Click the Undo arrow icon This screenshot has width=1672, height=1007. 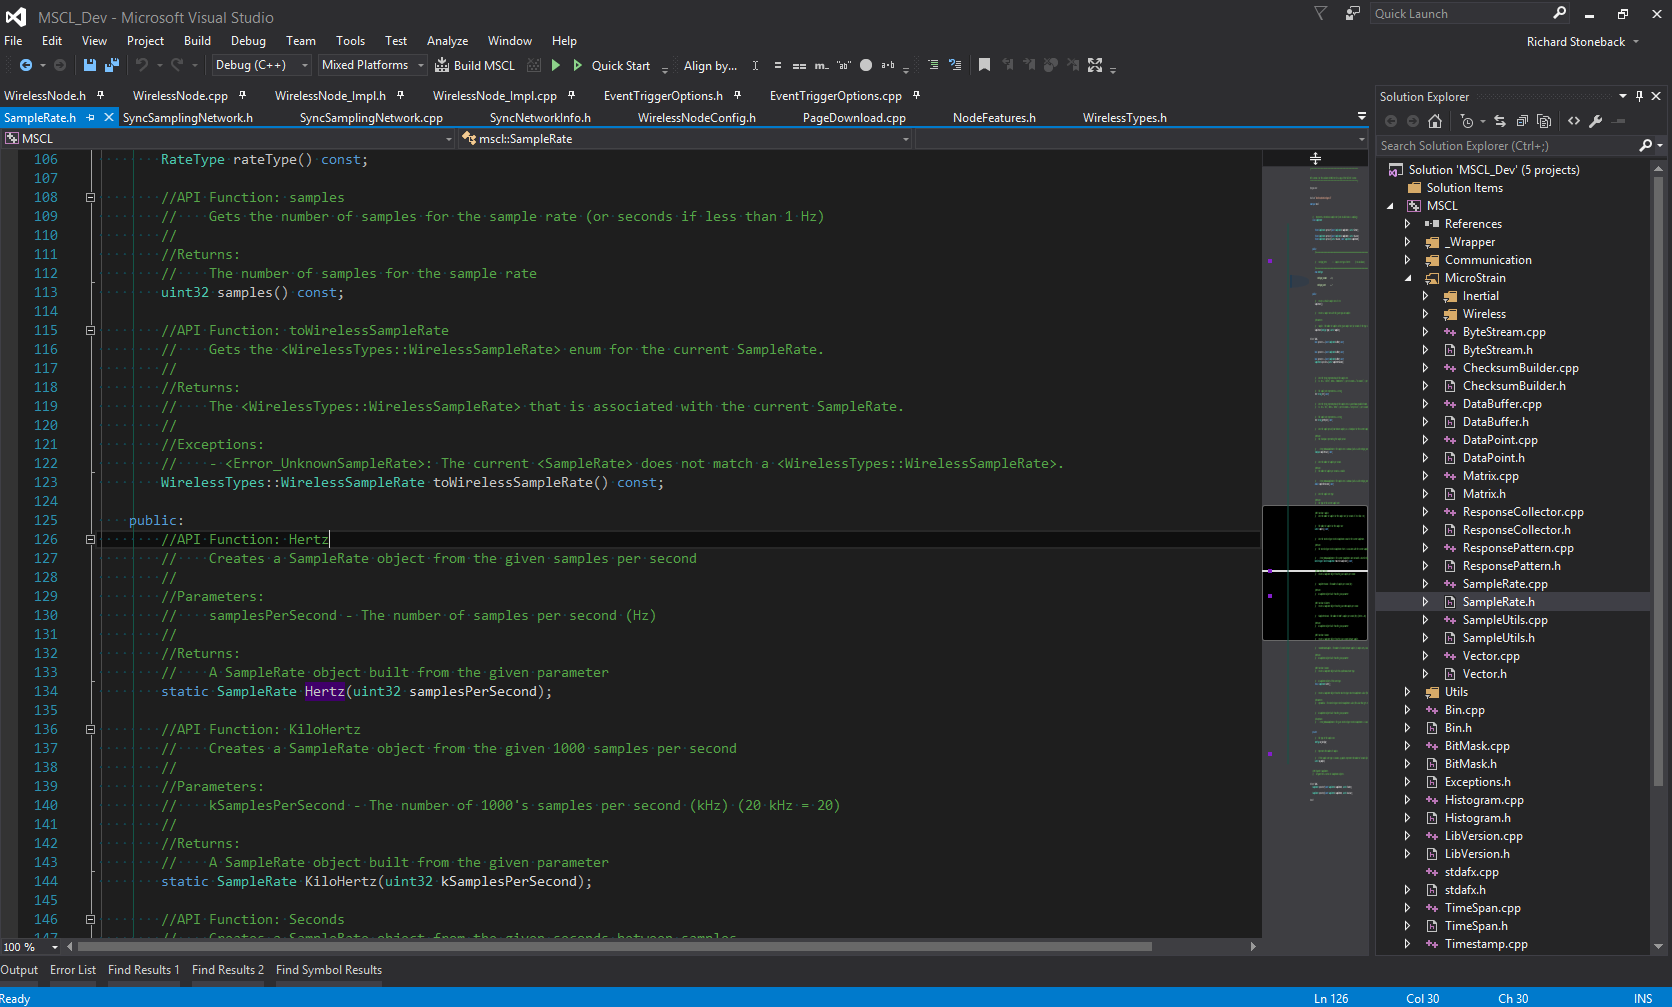(142, 65)
